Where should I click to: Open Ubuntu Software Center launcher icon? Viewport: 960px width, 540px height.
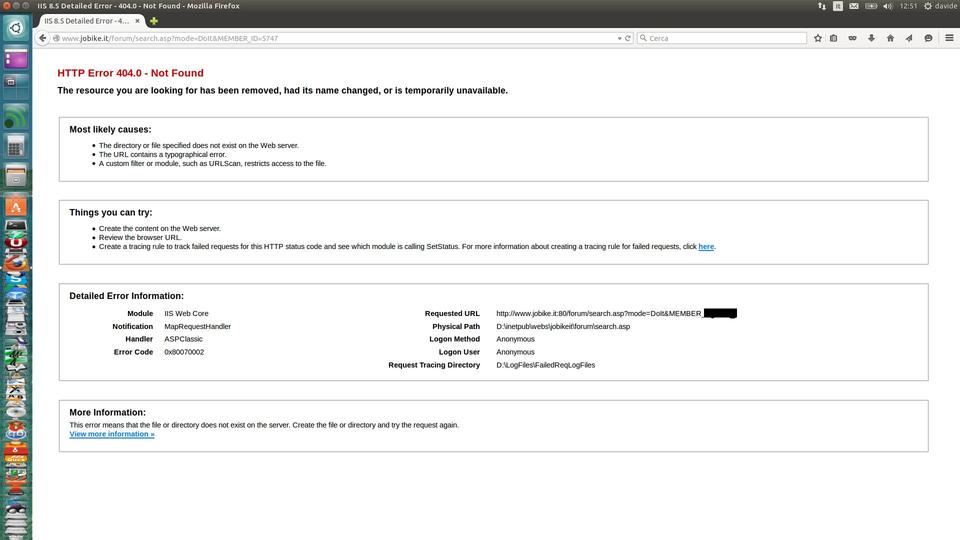coord(16,206)
